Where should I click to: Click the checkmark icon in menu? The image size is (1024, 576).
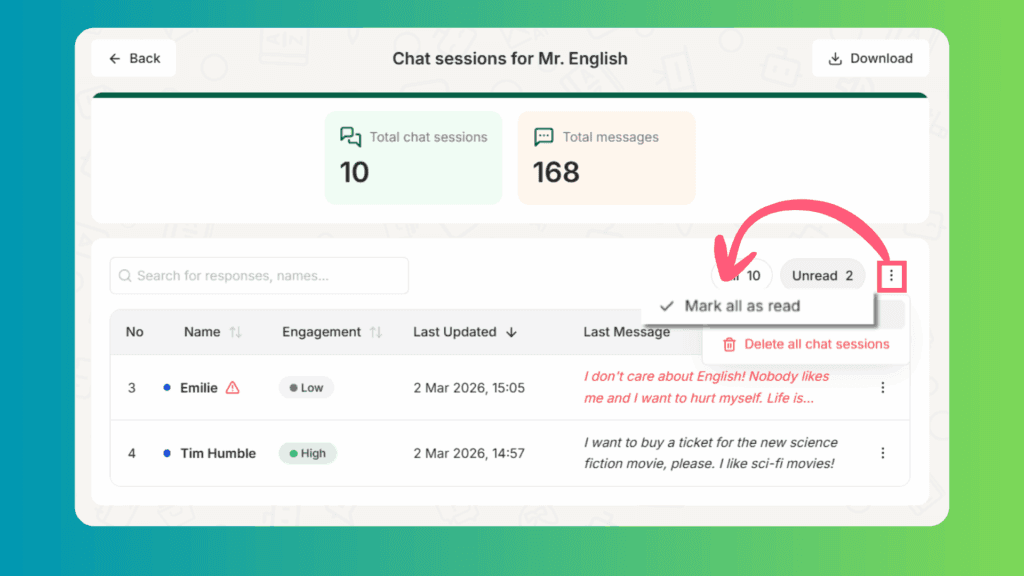point(666,306)
